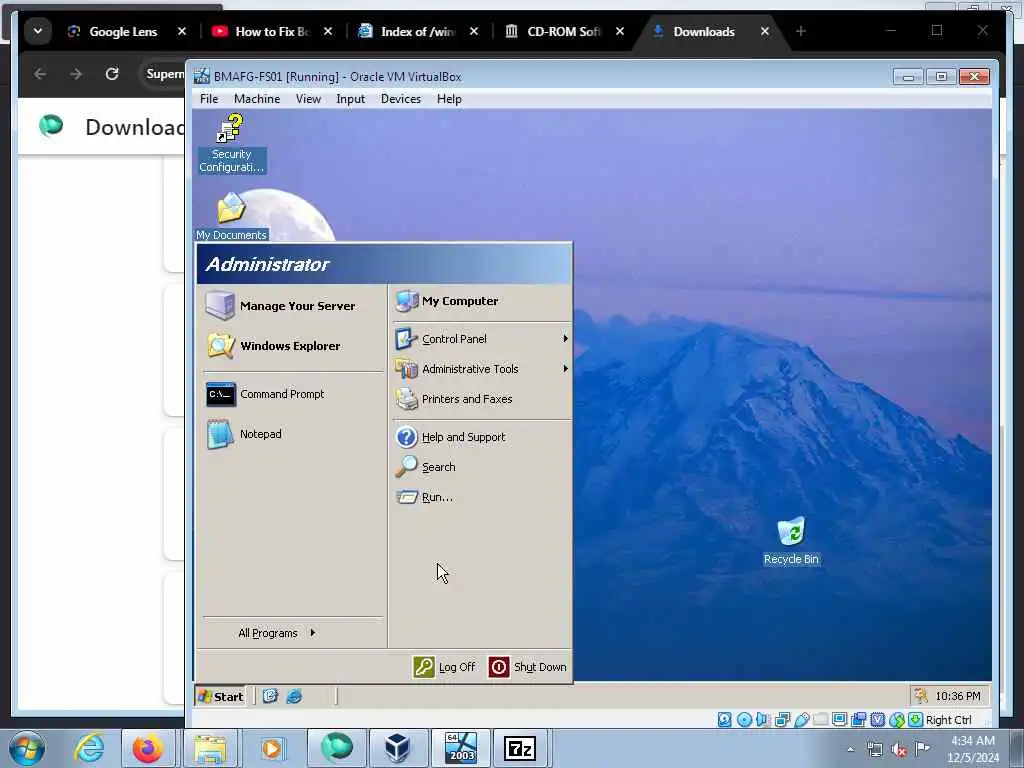
Task: Click host volume muted tray icon
Action: tap(899, 750)
